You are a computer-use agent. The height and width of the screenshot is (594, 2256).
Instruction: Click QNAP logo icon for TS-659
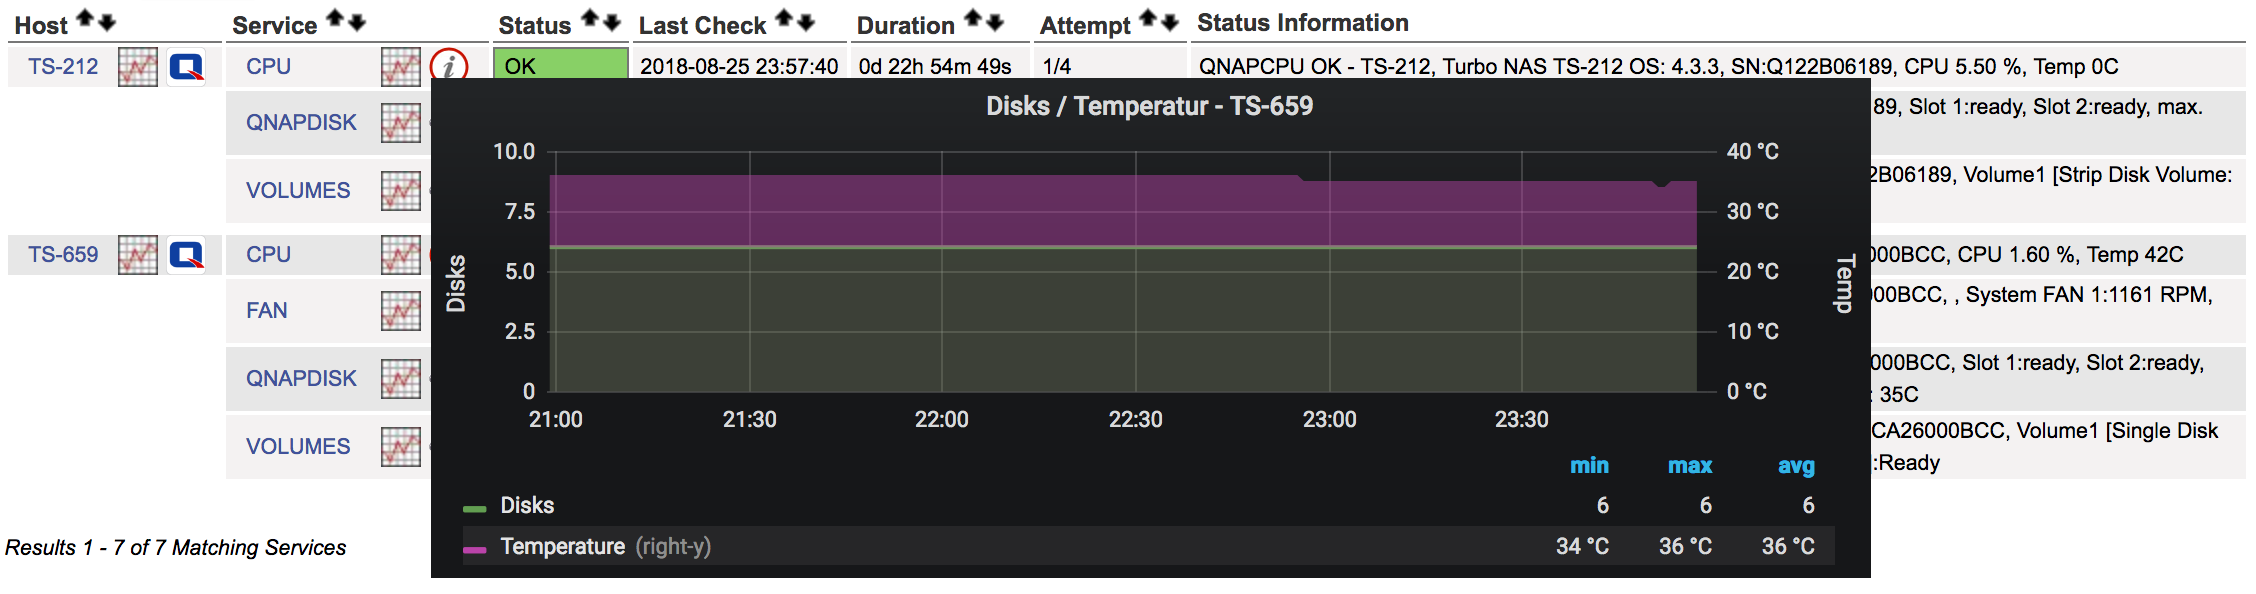(x=186, y=255)
